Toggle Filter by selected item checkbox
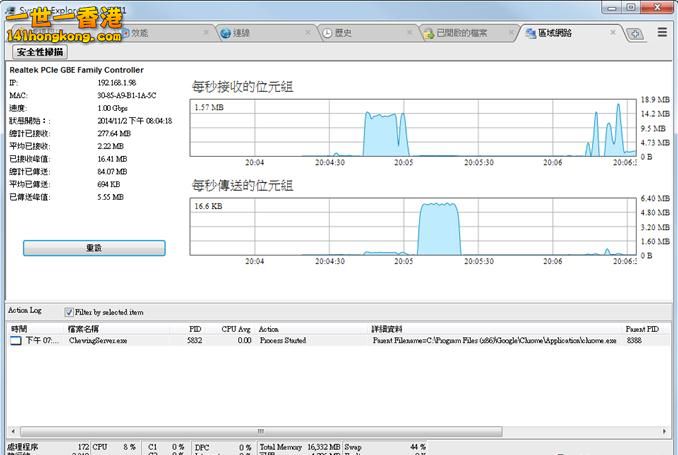This screenshot has height=455, width=678. 69,311
